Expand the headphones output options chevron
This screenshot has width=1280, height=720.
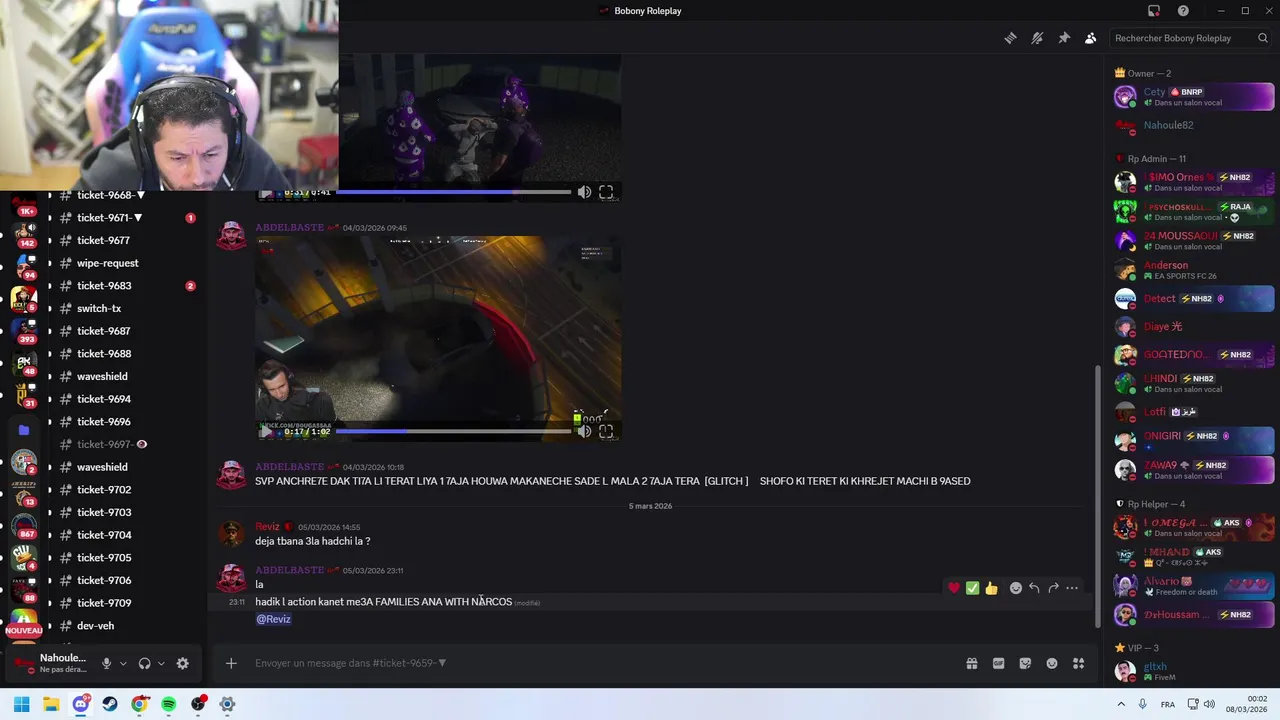click(161, 663)
